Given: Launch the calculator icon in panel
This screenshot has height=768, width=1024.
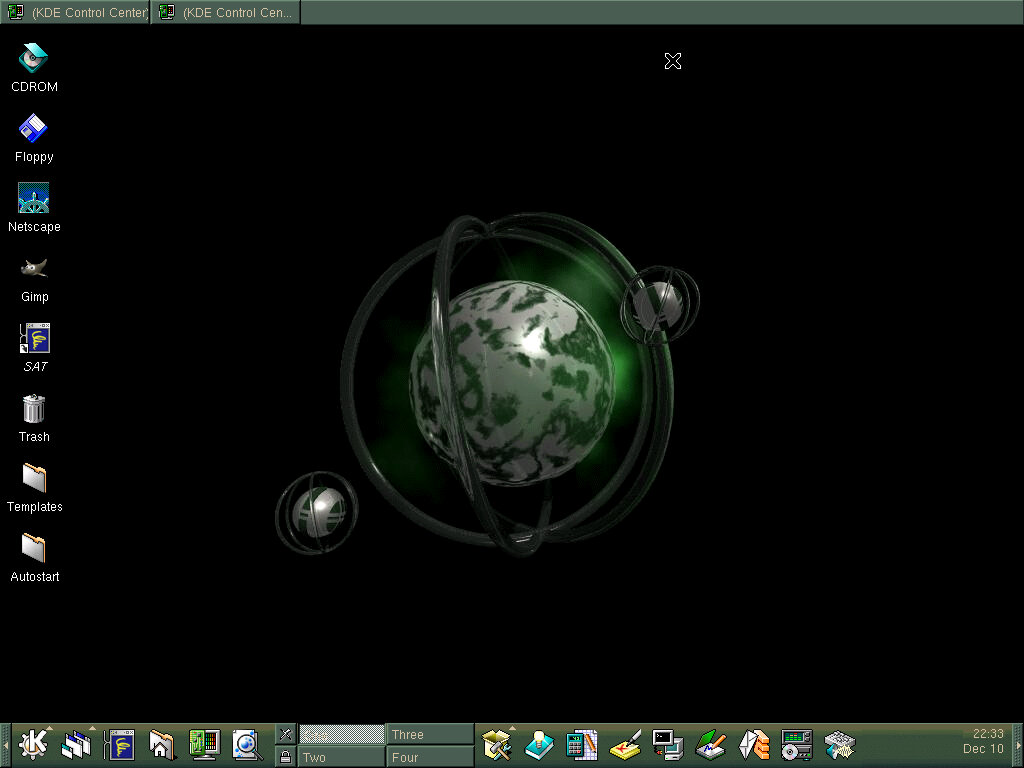Looking at the screenshot, I should point(581,745).
